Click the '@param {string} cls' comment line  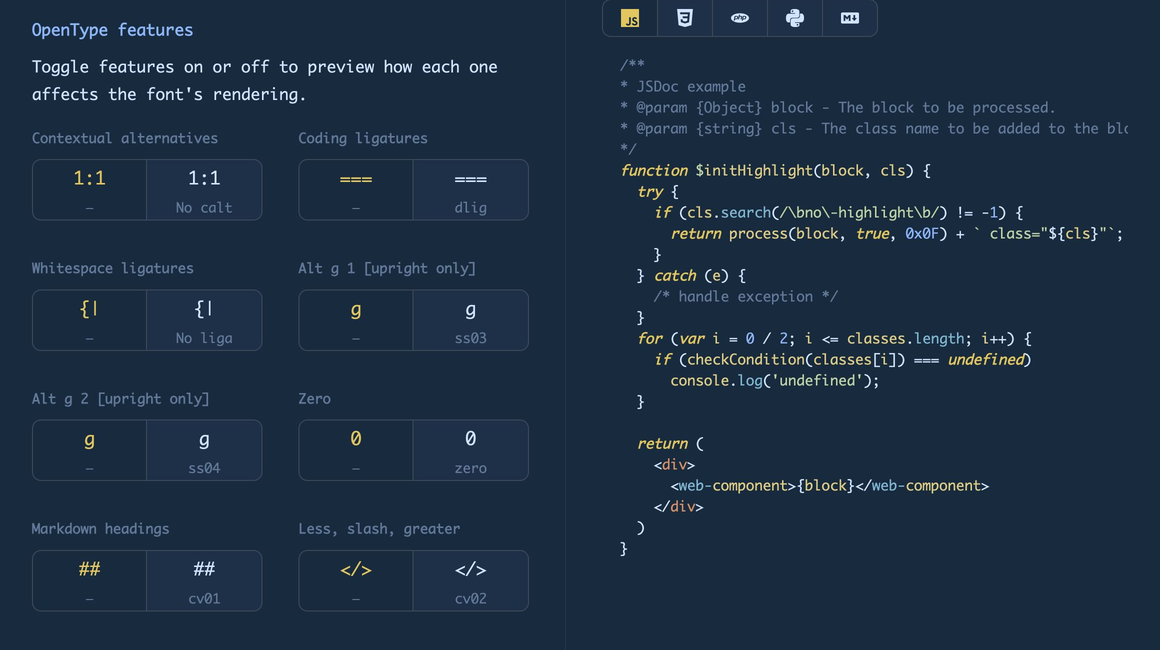[874, 129]
